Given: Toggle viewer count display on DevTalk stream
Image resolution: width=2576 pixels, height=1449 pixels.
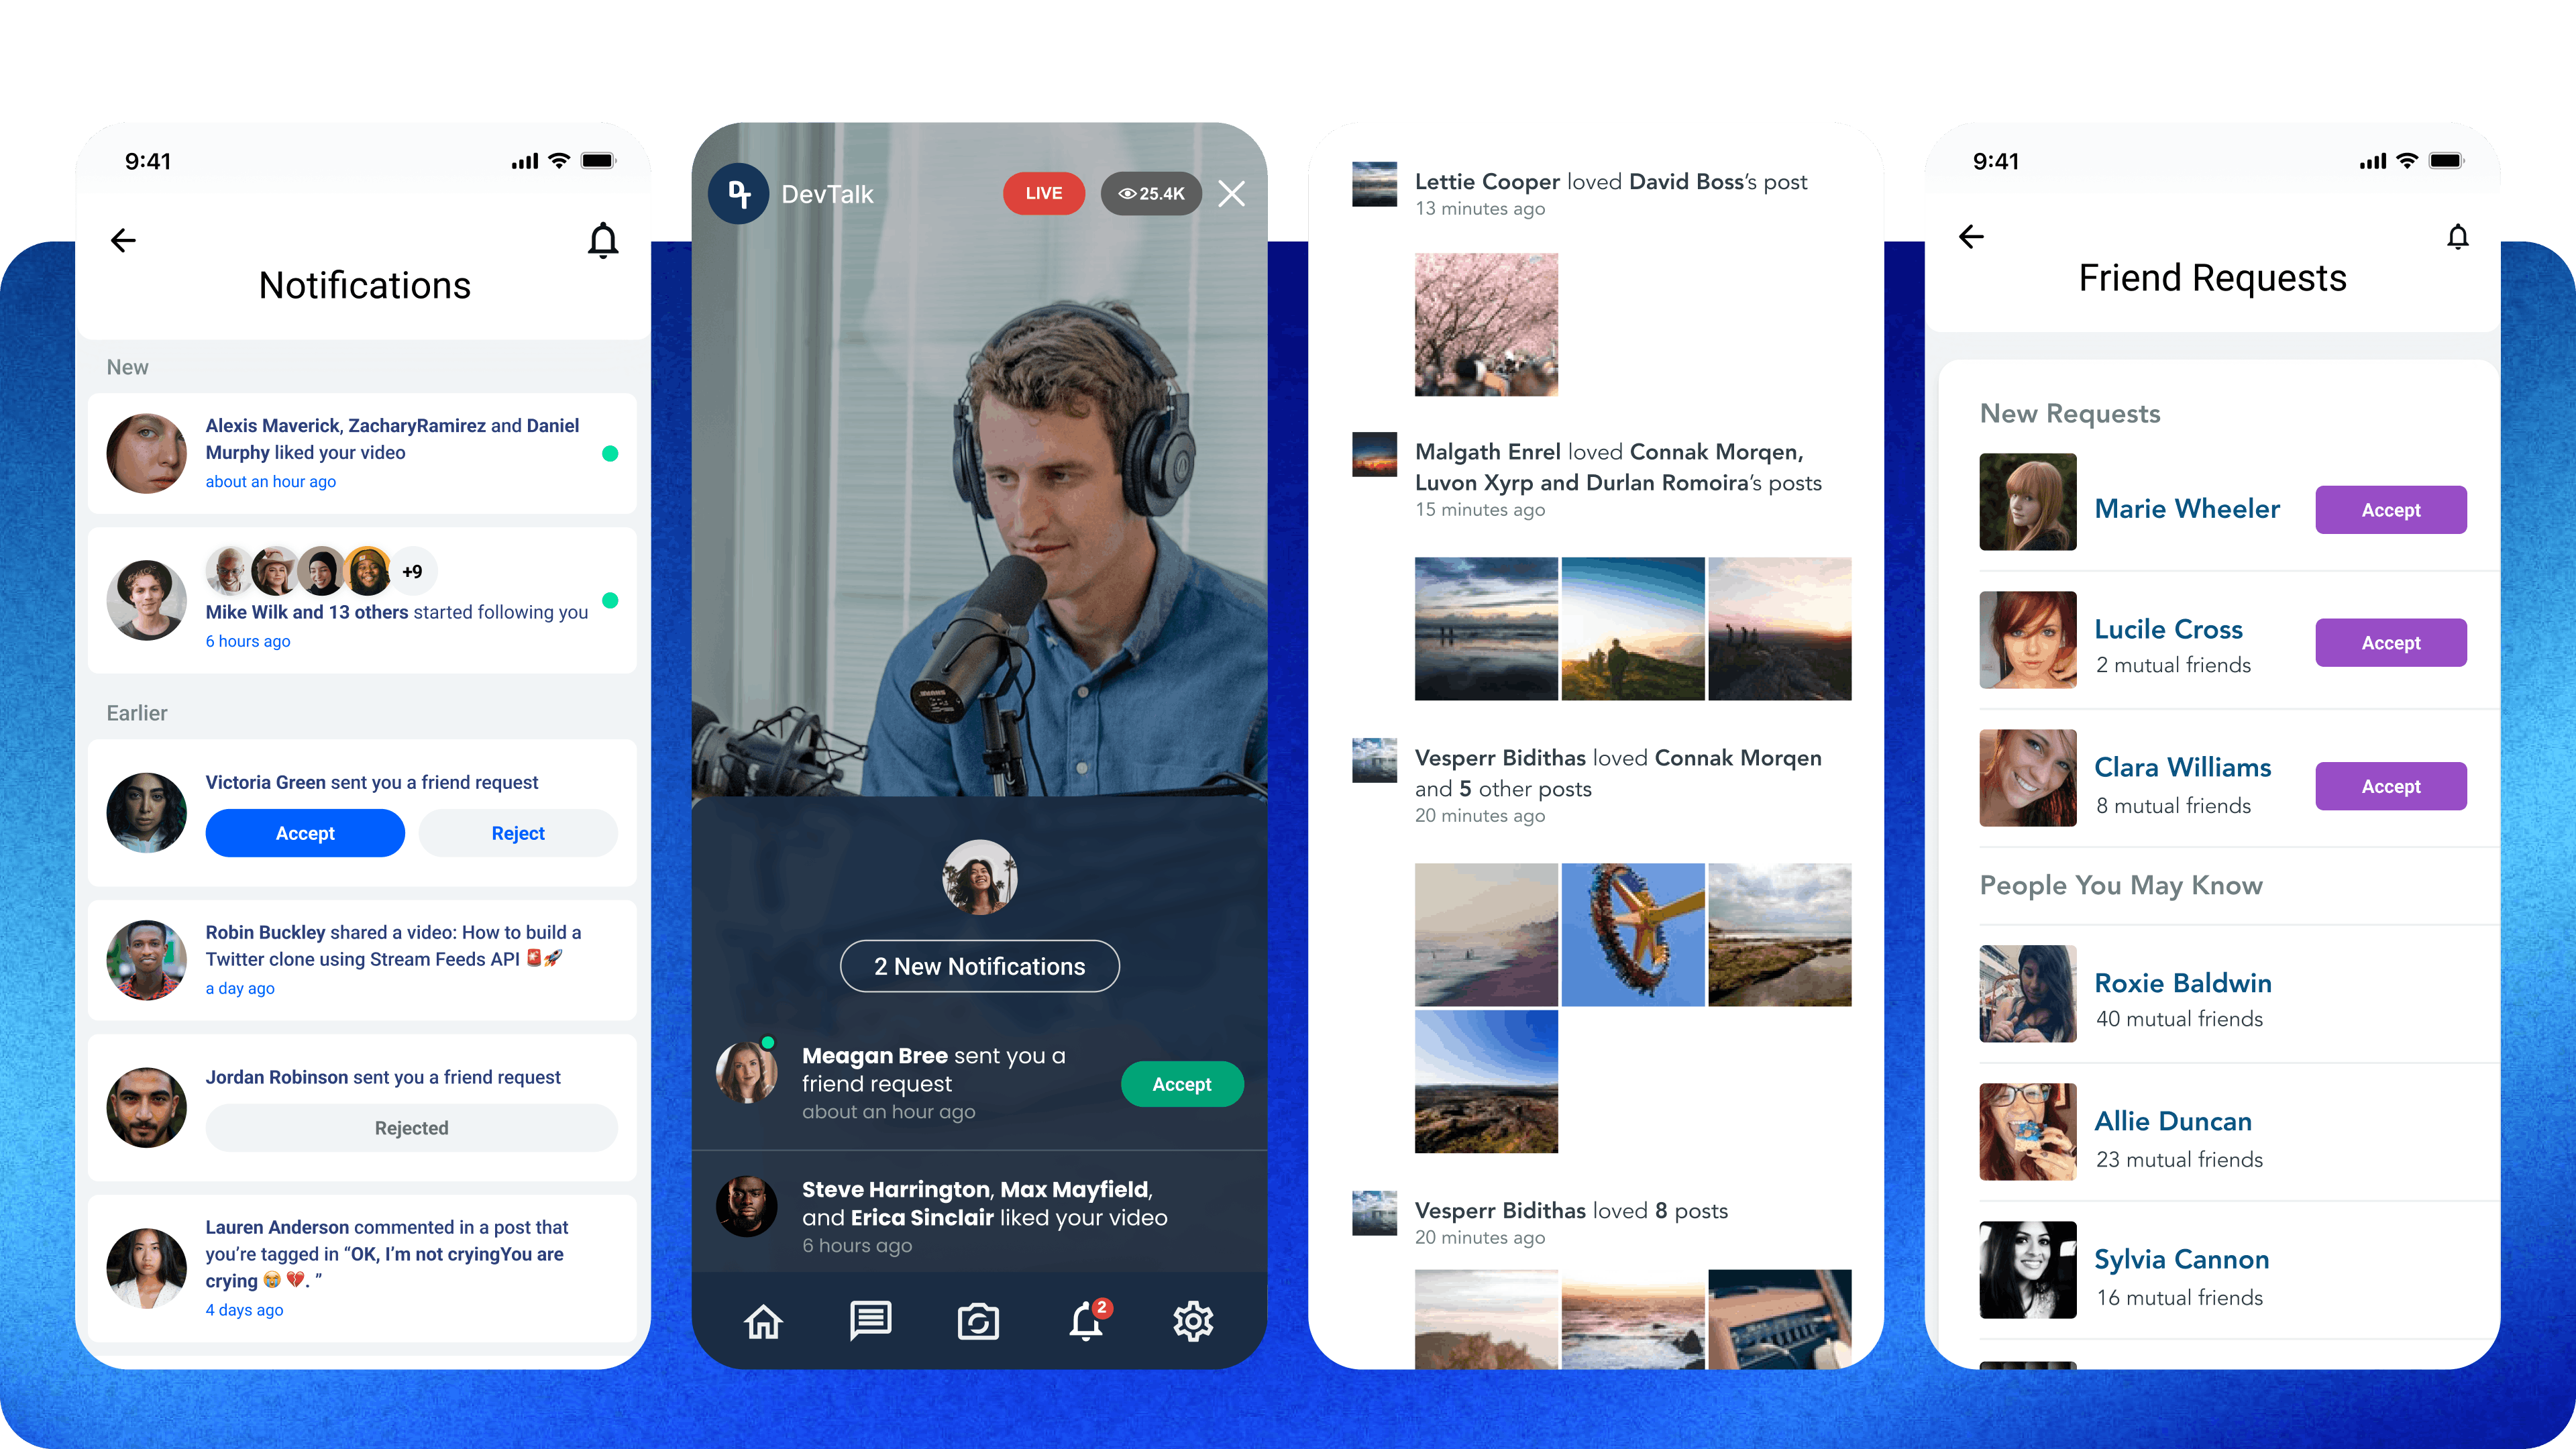Looking at the screenshot, I should coord(1146,193).
